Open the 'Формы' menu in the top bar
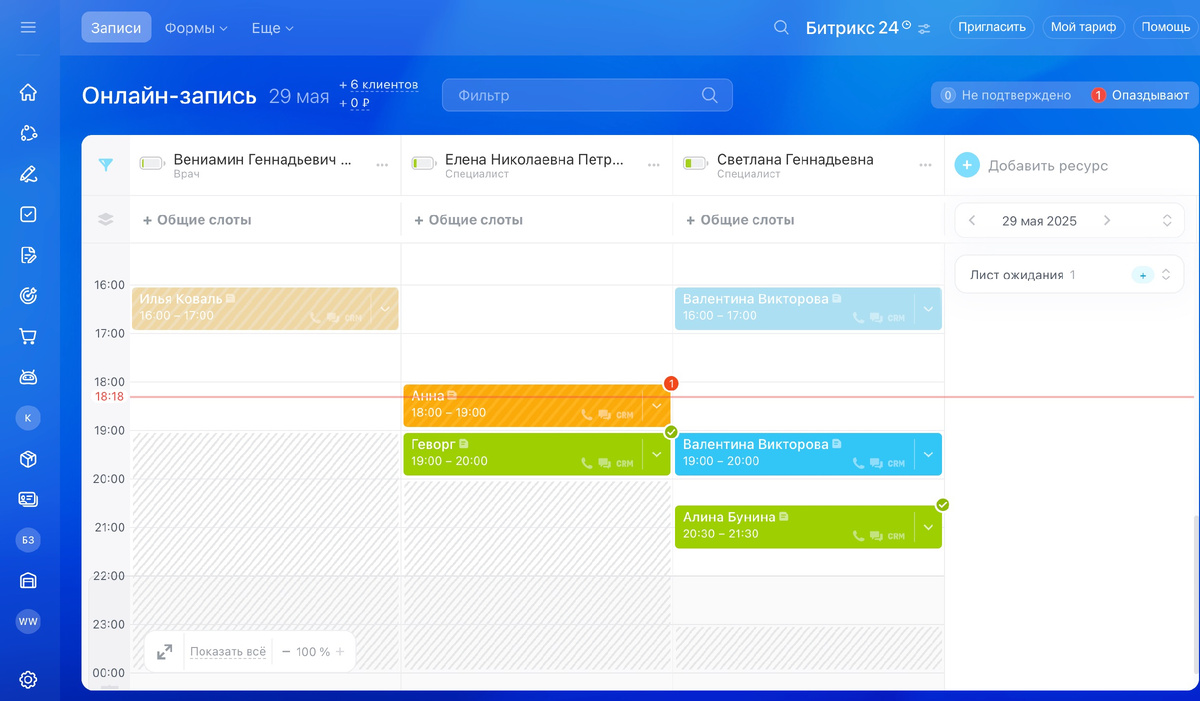This screenshot has width=1200, height=701. pos(196,27)
